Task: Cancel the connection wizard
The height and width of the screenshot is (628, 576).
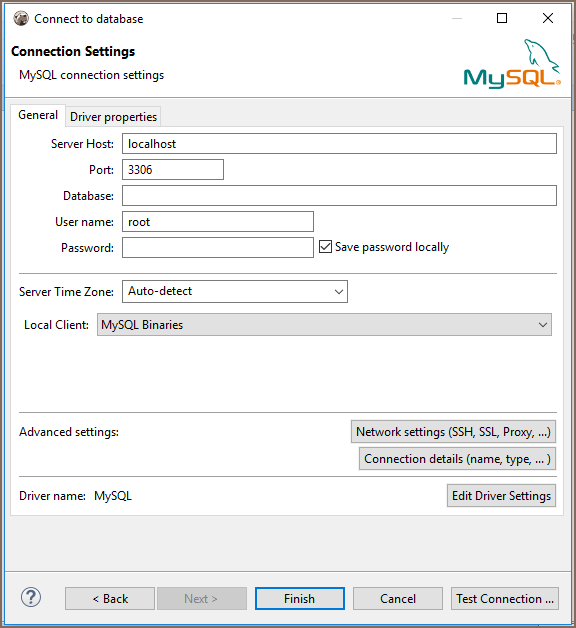Action: click(x=398, y=598)
